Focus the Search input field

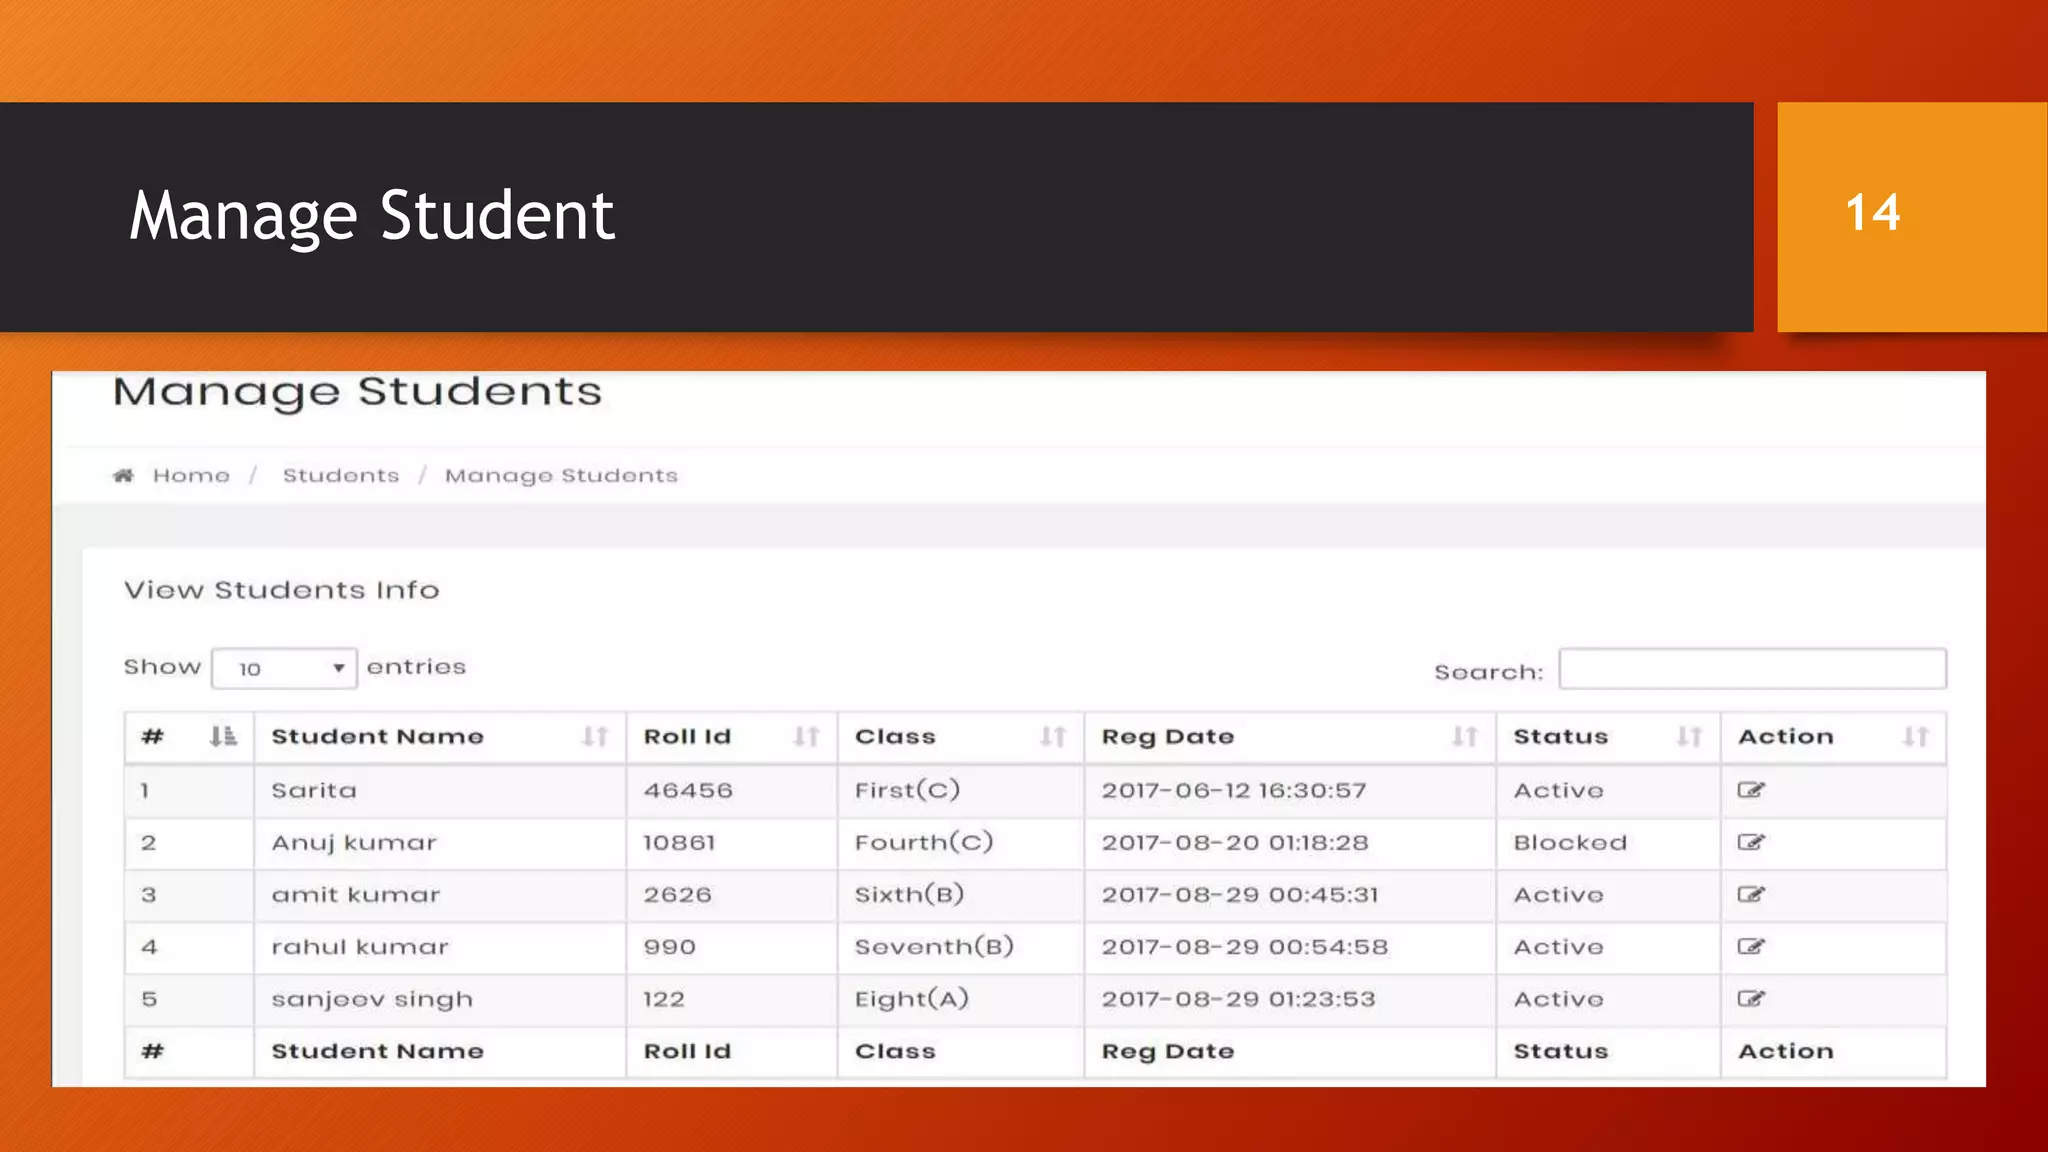(x=1752, y=669)
